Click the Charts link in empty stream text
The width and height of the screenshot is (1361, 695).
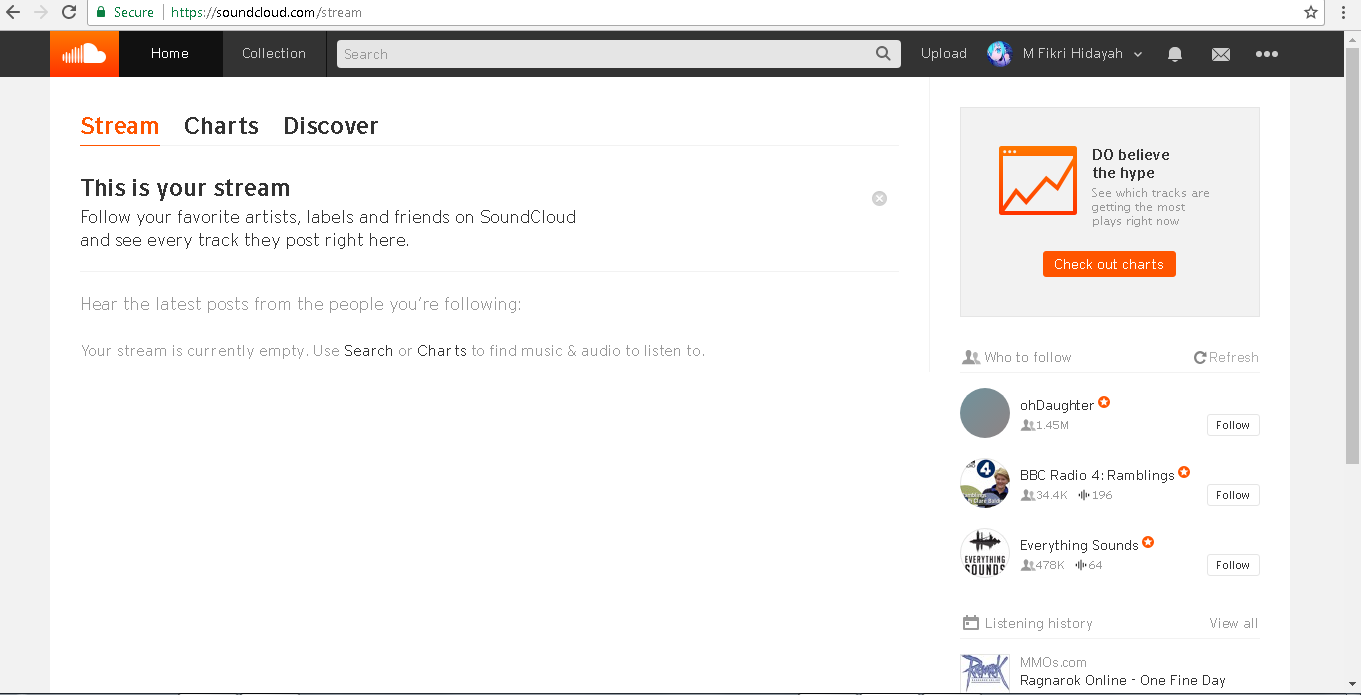[442, 351]
